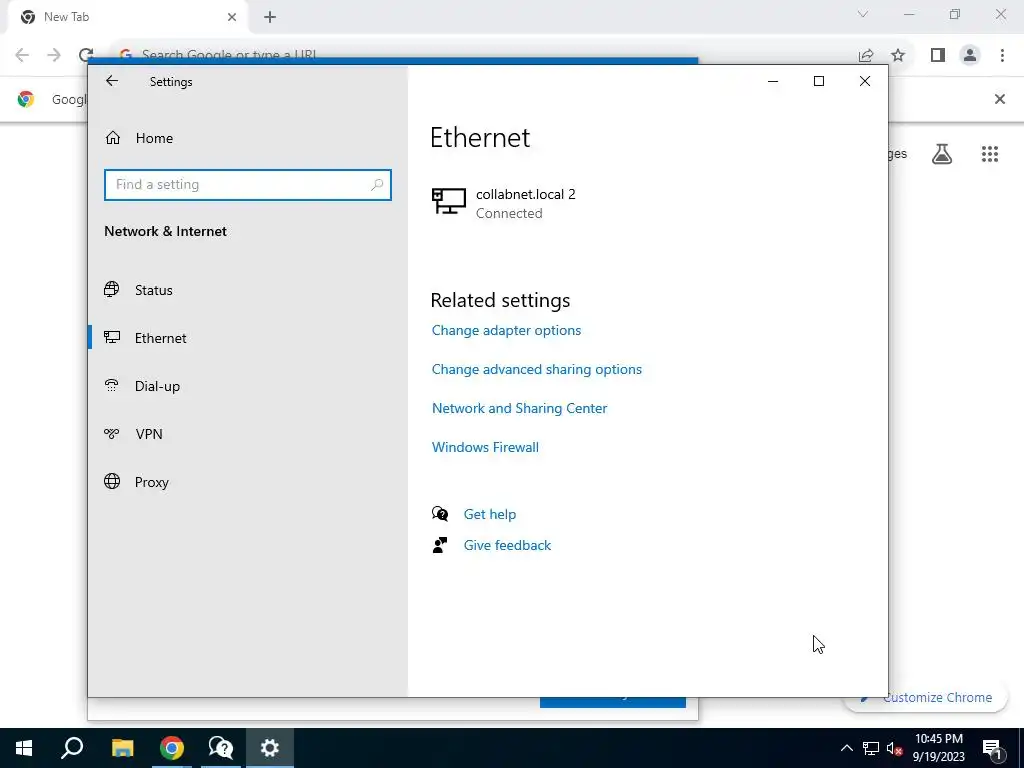Close the New Tab in Chrome
The height and width of the screenshot is (768, 1024).
click(232, 17)
